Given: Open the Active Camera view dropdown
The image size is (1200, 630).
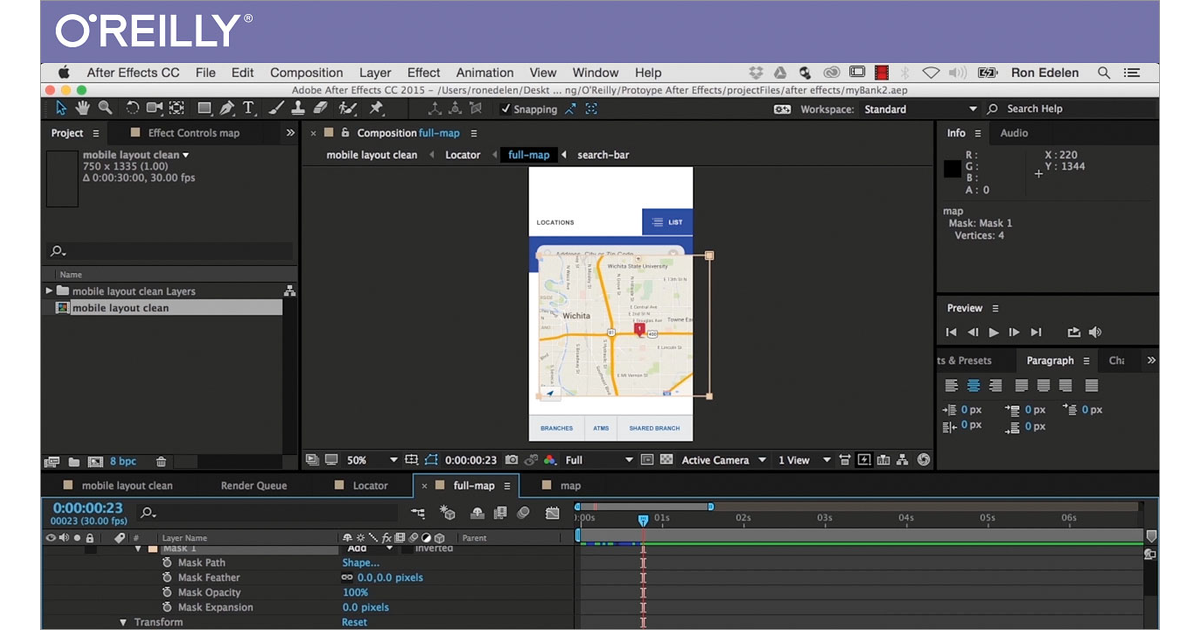Looking at the screenshot, I should tap(724, 460).
